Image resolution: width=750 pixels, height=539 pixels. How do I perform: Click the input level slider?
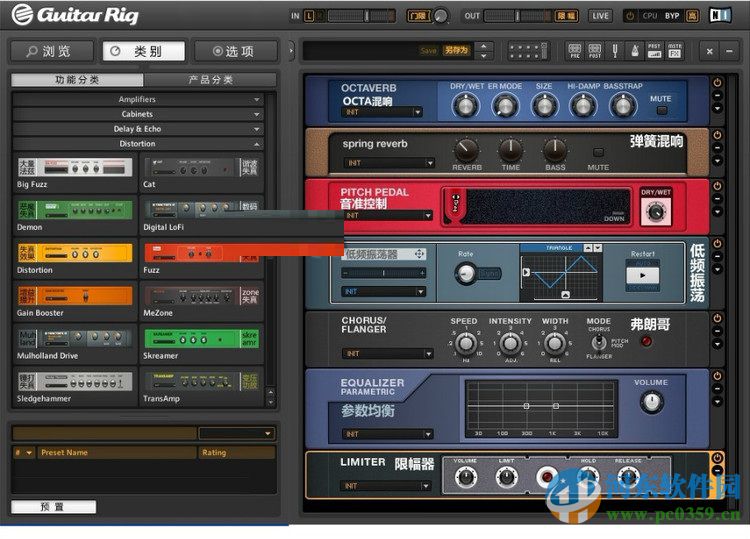(x=361, y=16)
